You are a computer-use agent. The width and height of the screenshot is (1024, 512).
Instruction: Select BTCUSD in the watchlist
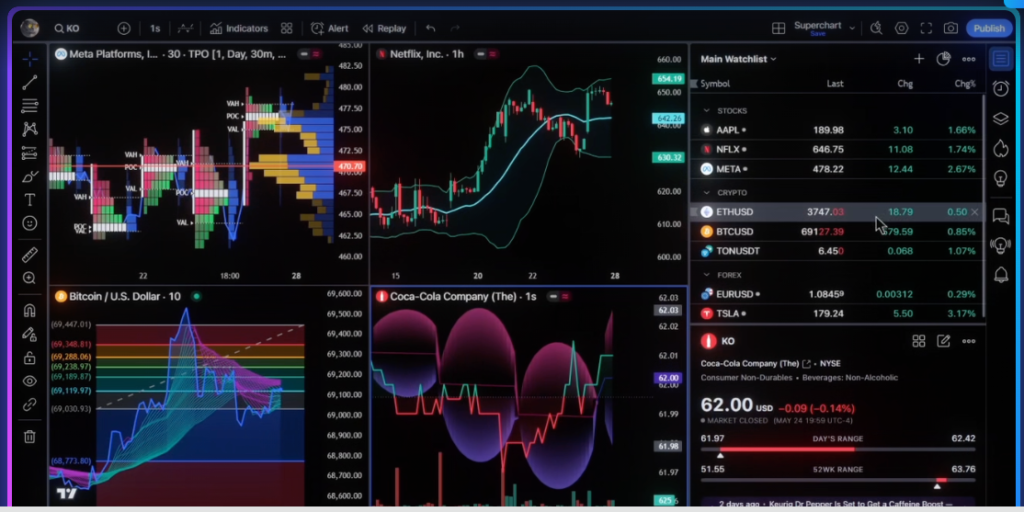[838, 232]
